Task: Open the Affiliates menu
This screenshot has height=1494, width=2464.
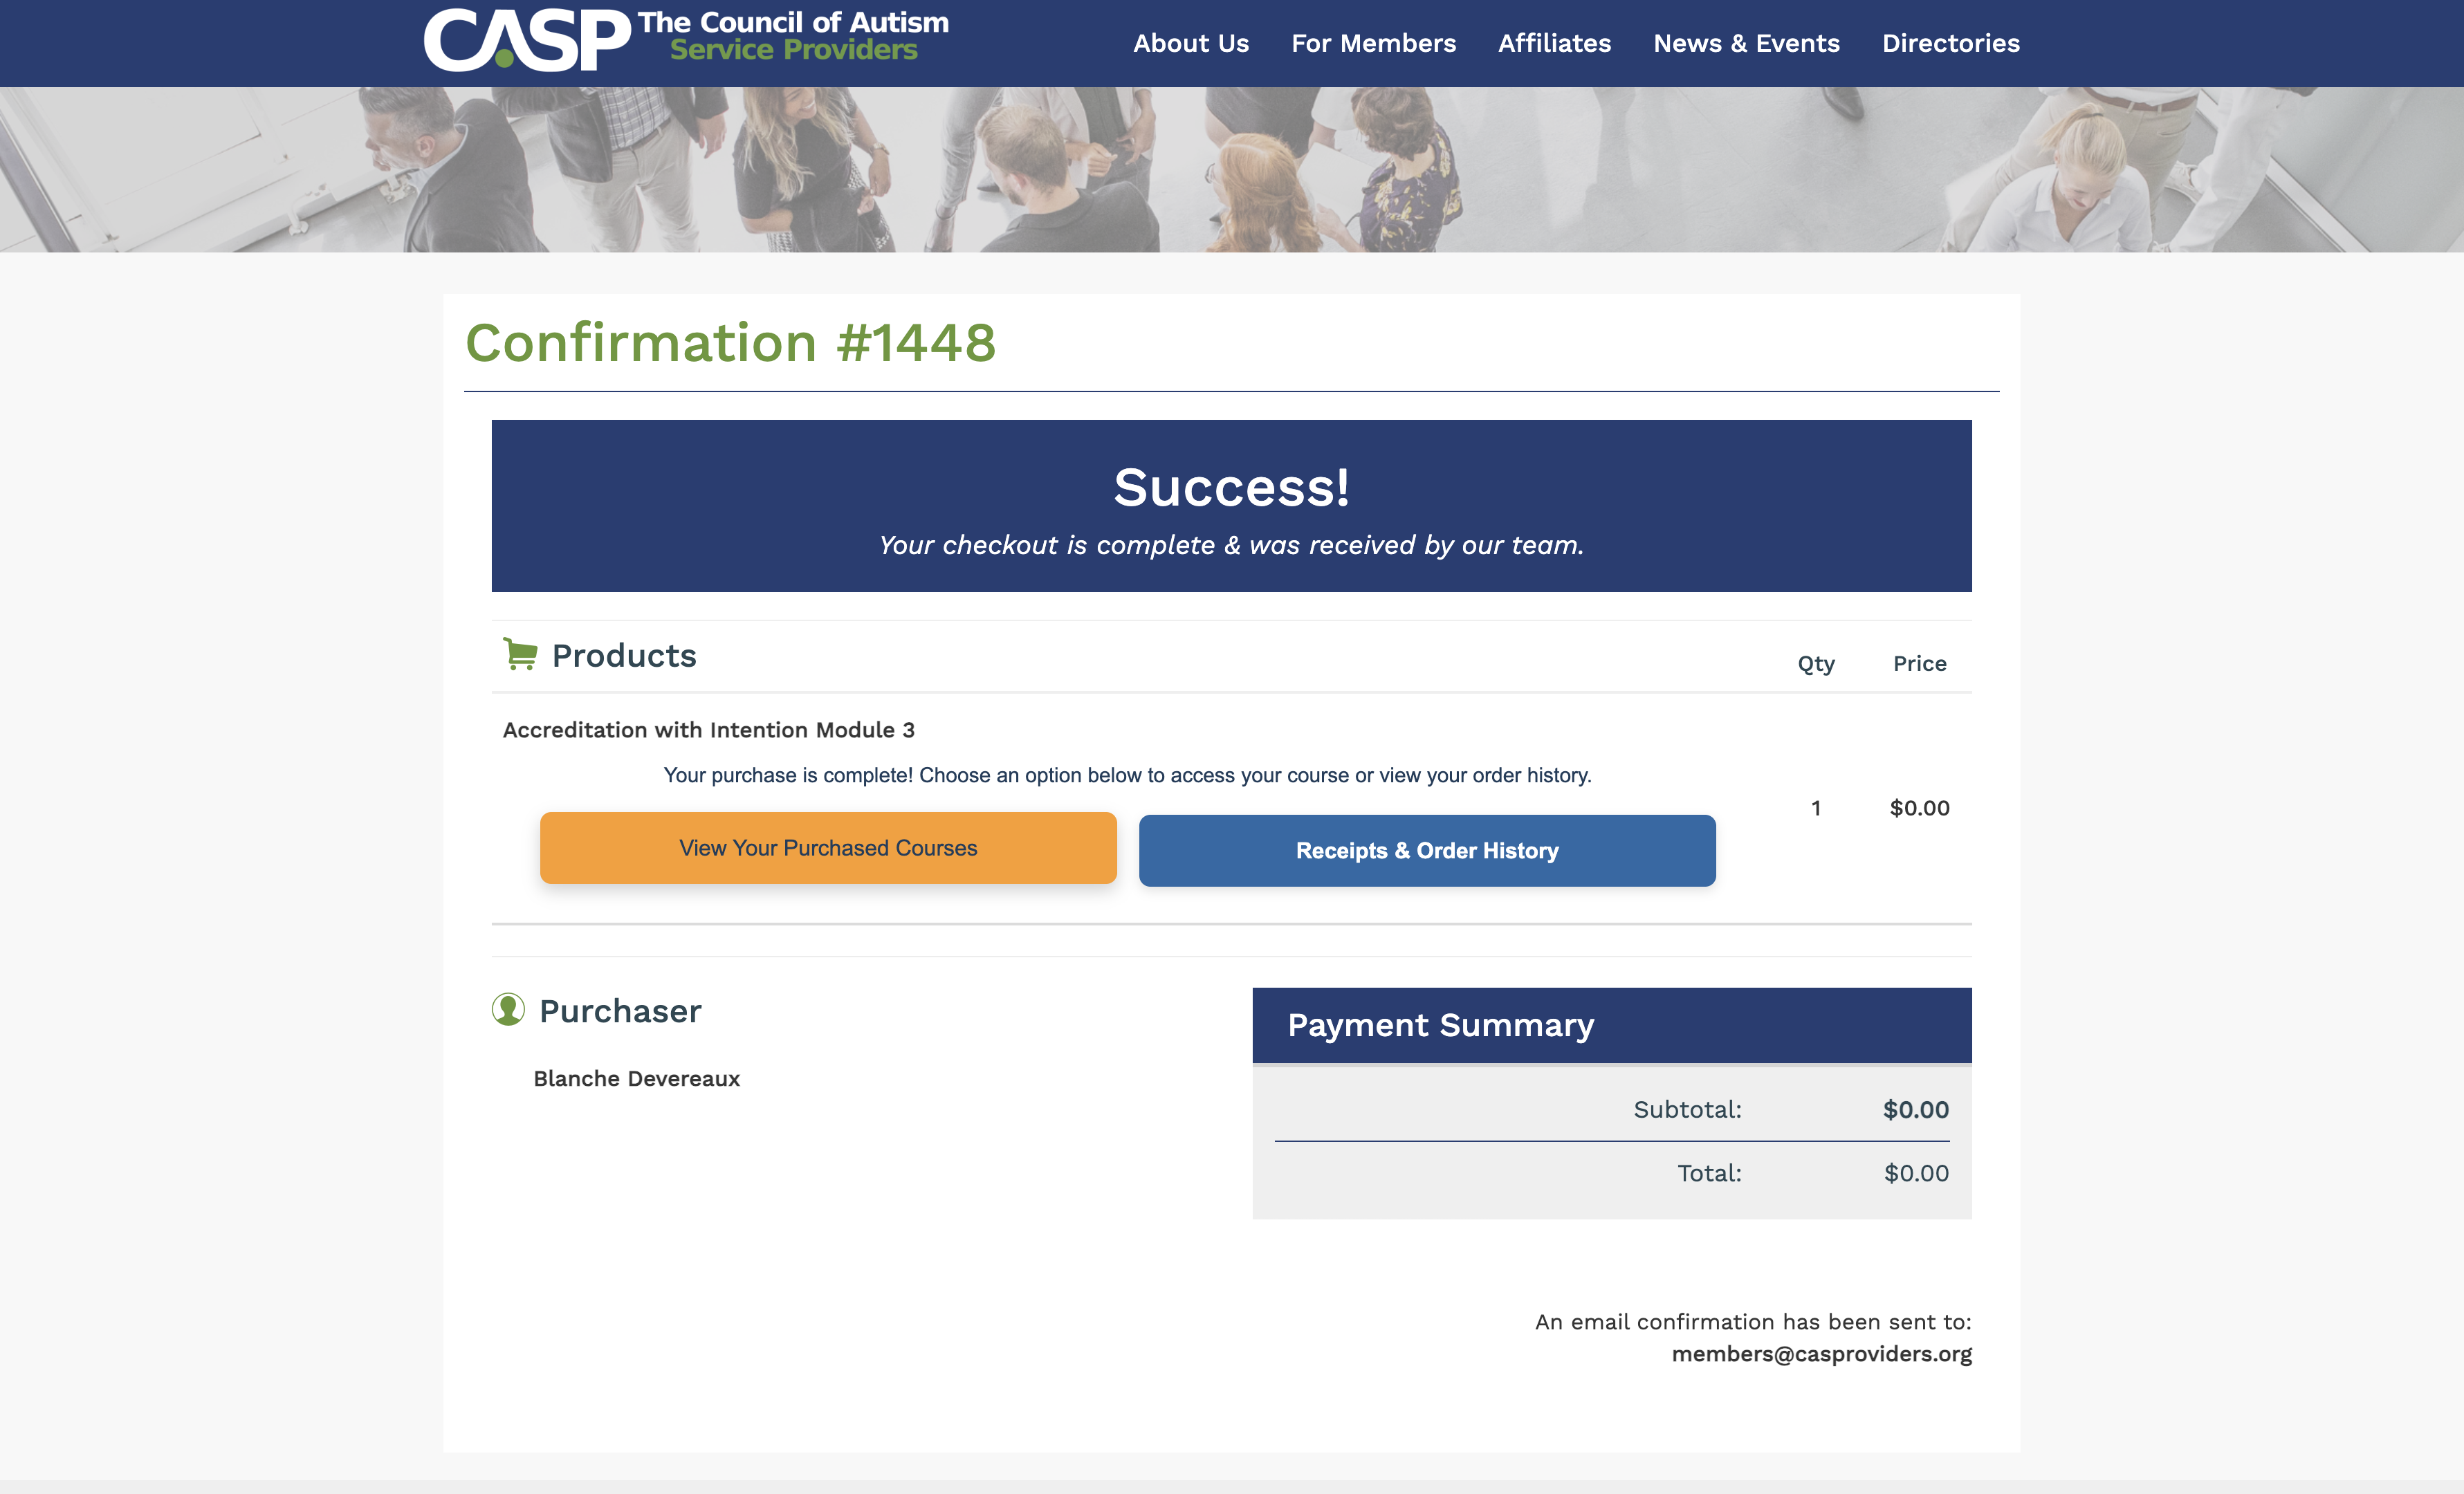Action: coord(1554,43)
